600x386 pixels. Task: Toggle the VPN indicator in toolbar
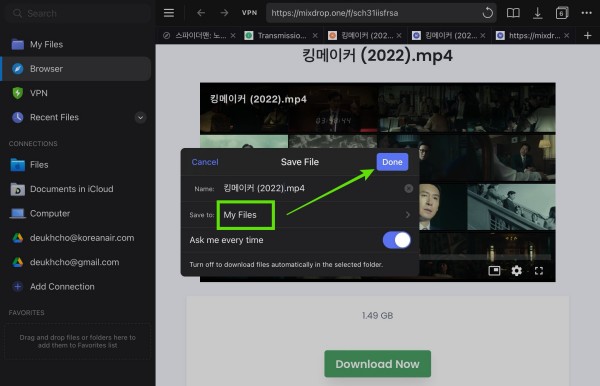pyautogui.click(x=249, y=13)
